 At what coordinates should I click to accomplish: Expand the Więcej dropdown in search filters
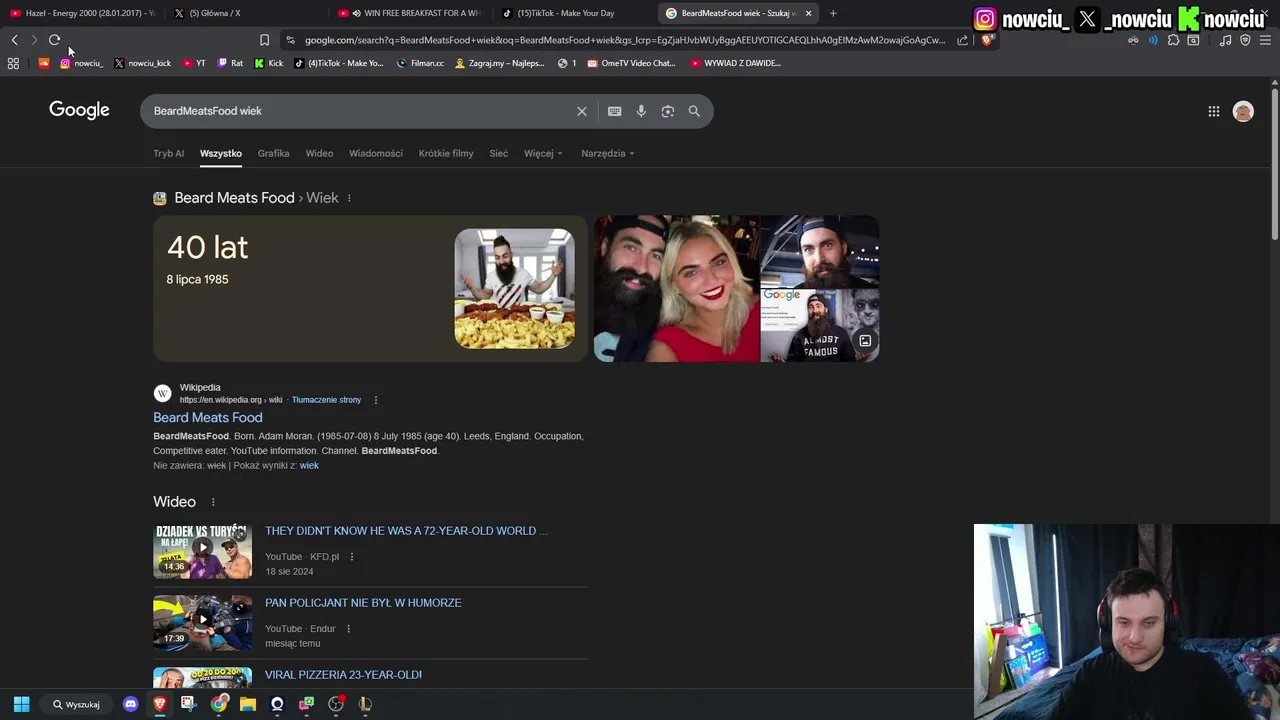543,154
